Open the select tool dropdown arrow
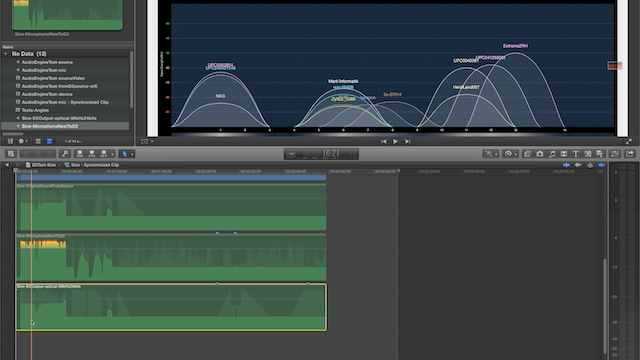 tap(132, 154)
